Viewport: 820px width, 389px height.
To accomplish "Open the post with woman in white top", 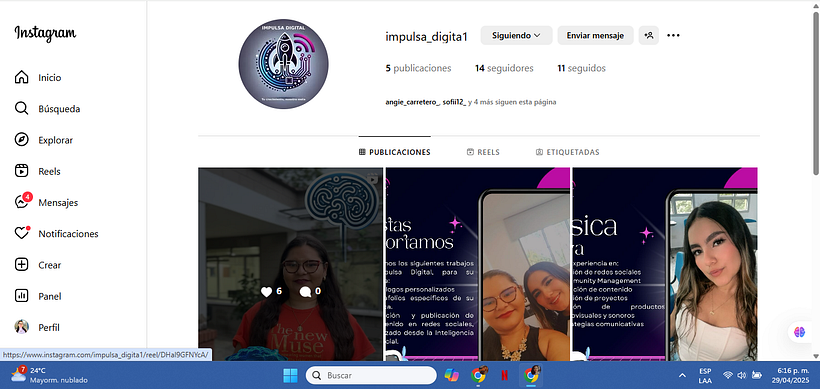I will point(665,264).
